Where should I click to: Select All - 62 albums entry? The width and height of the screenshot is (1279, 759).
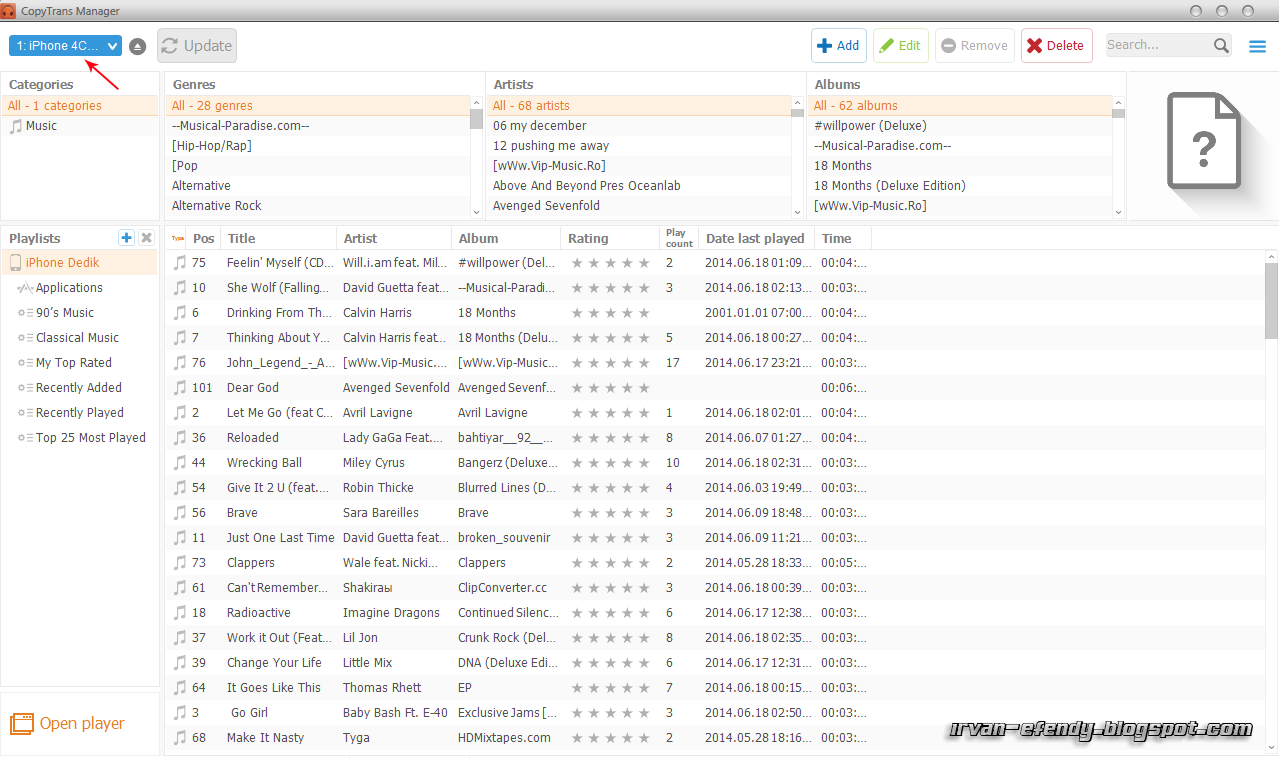pyautogui.click(x=960, y=106)
